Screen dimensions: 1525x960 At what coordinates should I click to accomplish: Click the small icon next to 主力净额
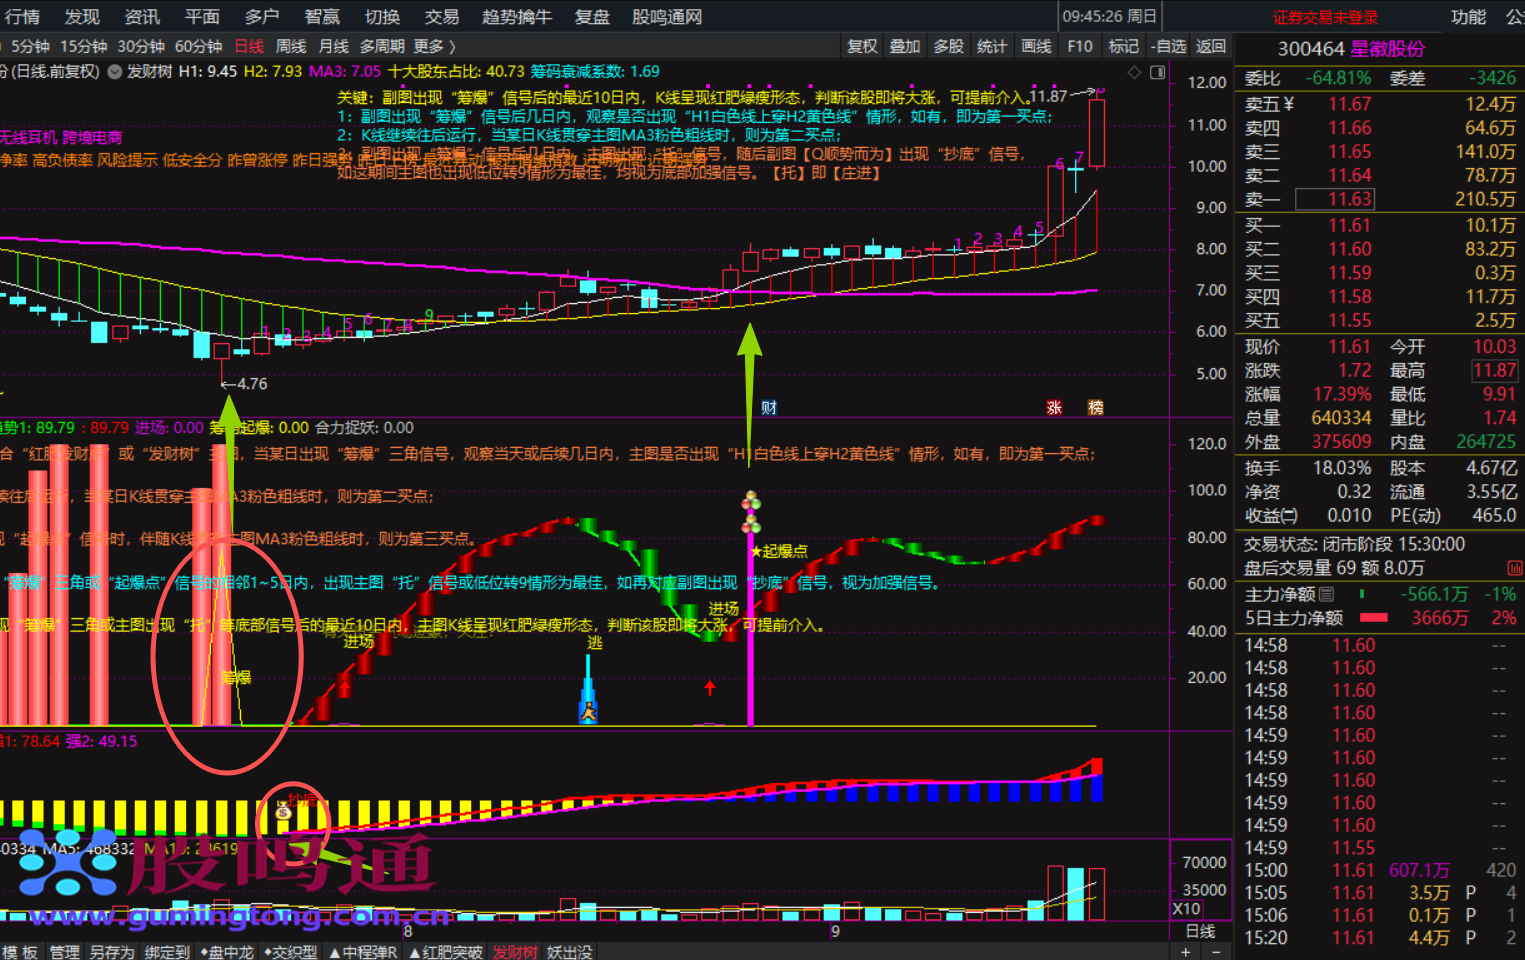1326,594
